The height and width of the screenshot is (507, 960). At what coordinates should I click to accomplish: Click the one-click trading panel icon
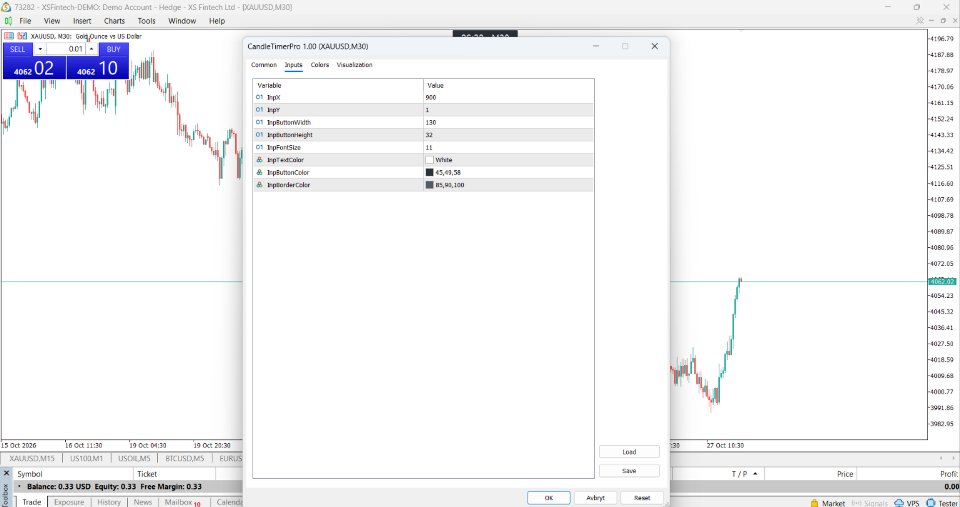pyautogui.click(x=9, y=36)
